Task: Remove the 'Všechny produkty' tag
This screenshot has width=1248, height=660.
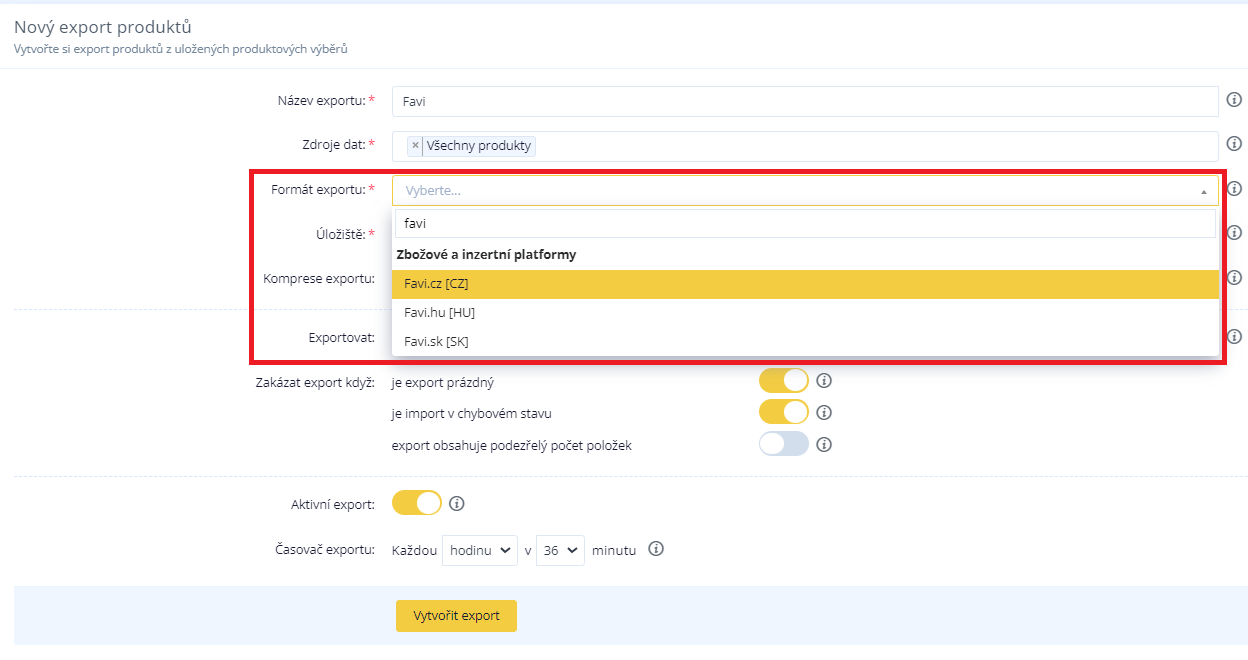Action: pyautogui.click(x=415, y=146)
